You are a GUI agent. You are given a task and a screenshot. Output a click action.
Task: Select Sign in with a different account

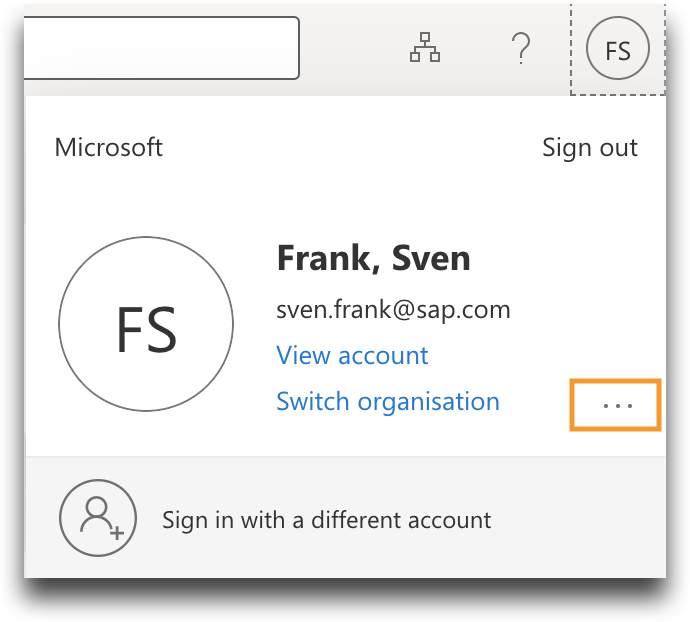coord(326,520)
